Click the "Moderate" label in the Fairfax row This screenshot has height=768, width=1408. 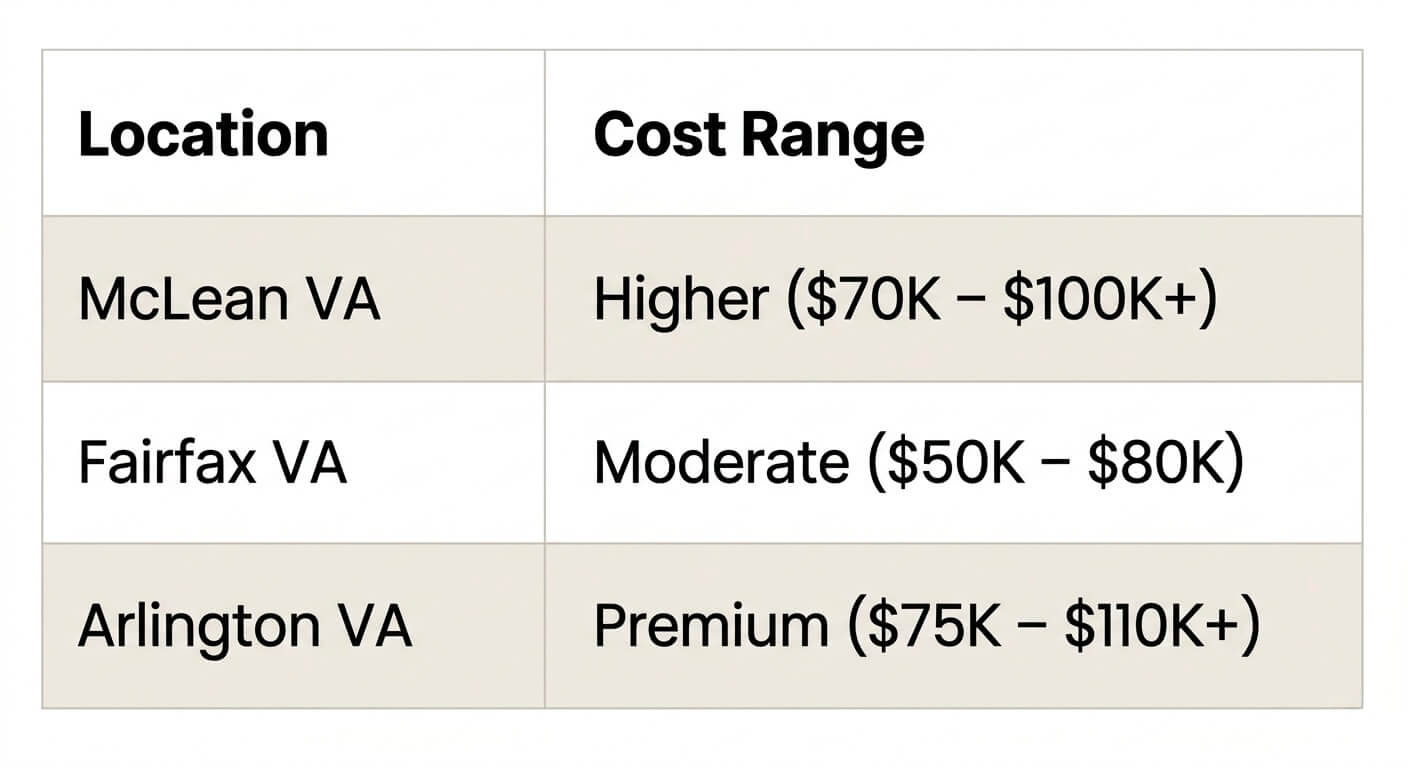[720, 463]
